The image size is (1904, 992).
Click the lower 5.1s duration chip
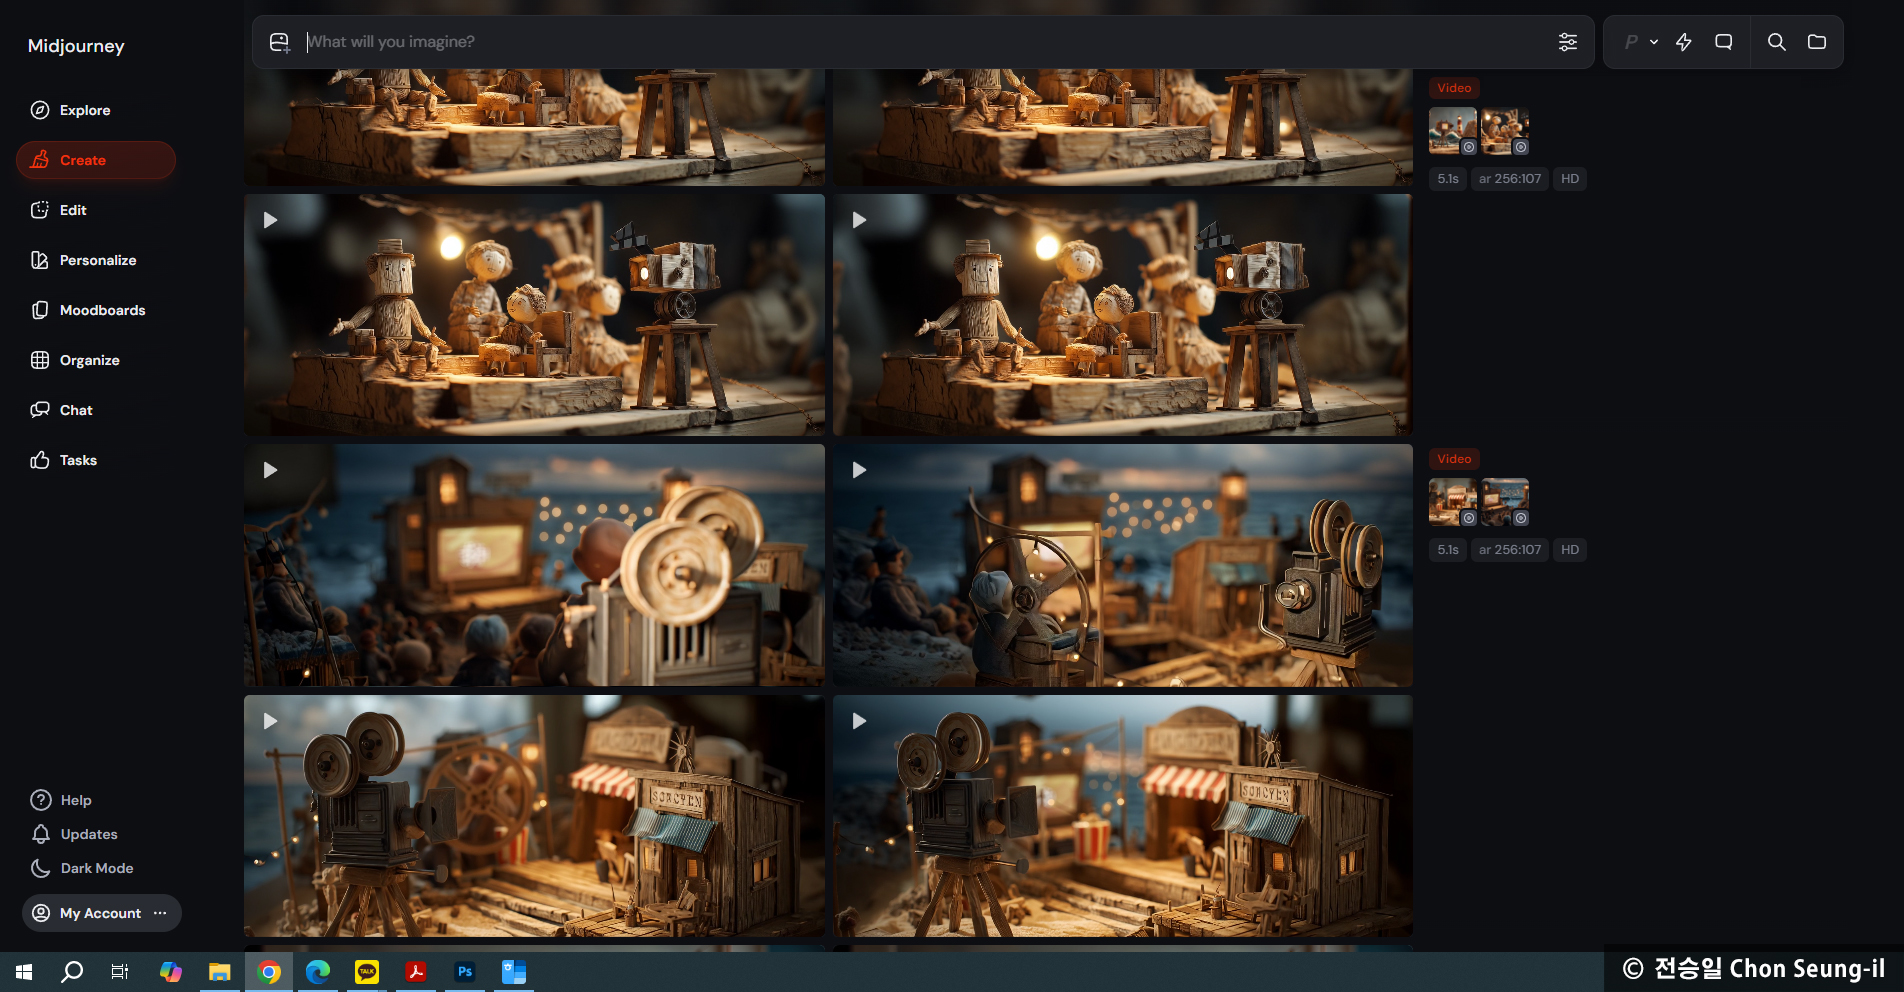pos(1448,550)
